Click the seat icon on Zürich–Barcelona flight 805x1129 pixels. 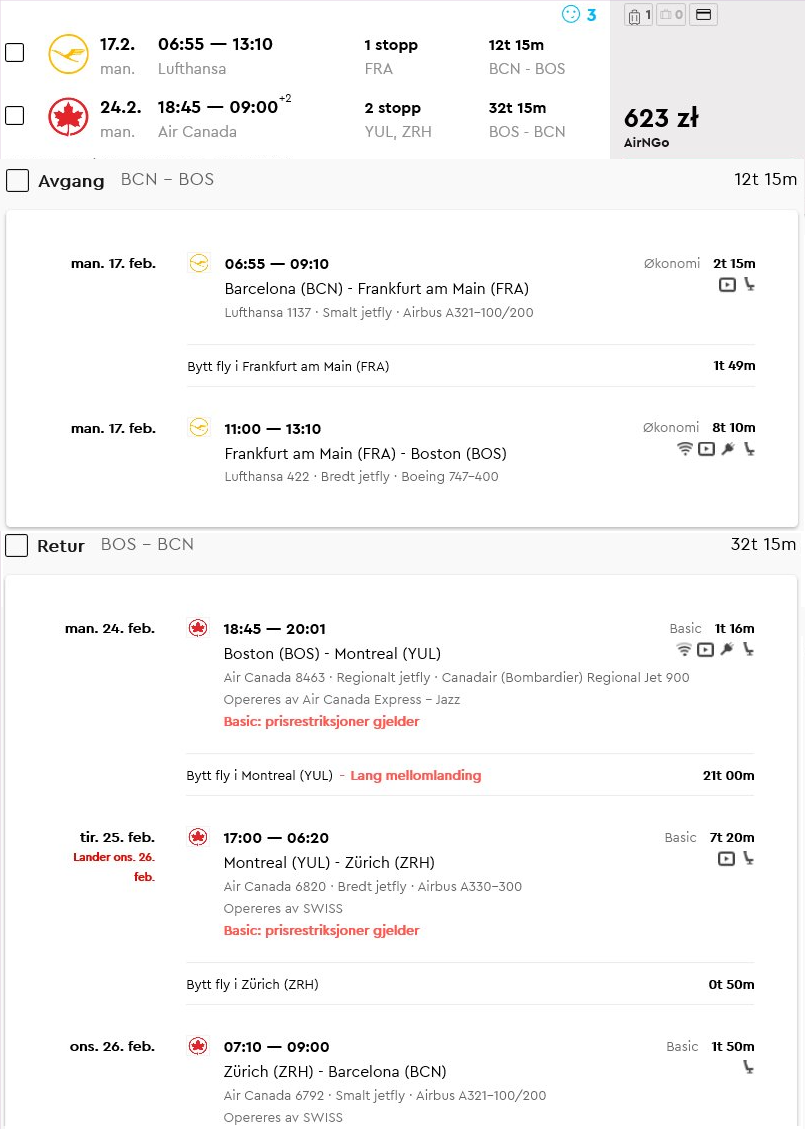pyautogui.click(x=749, y=1067)
